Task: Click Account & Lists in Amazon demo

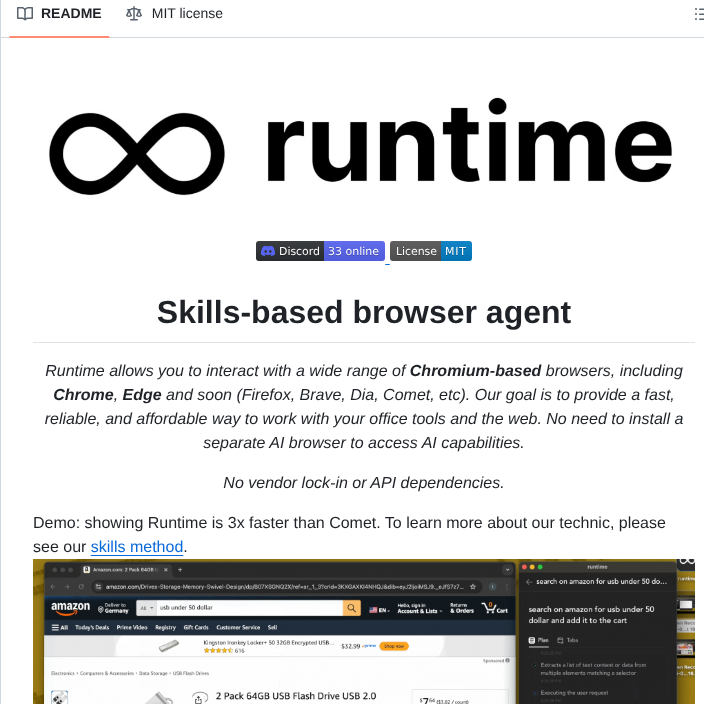Action: (x=419, y=608)
